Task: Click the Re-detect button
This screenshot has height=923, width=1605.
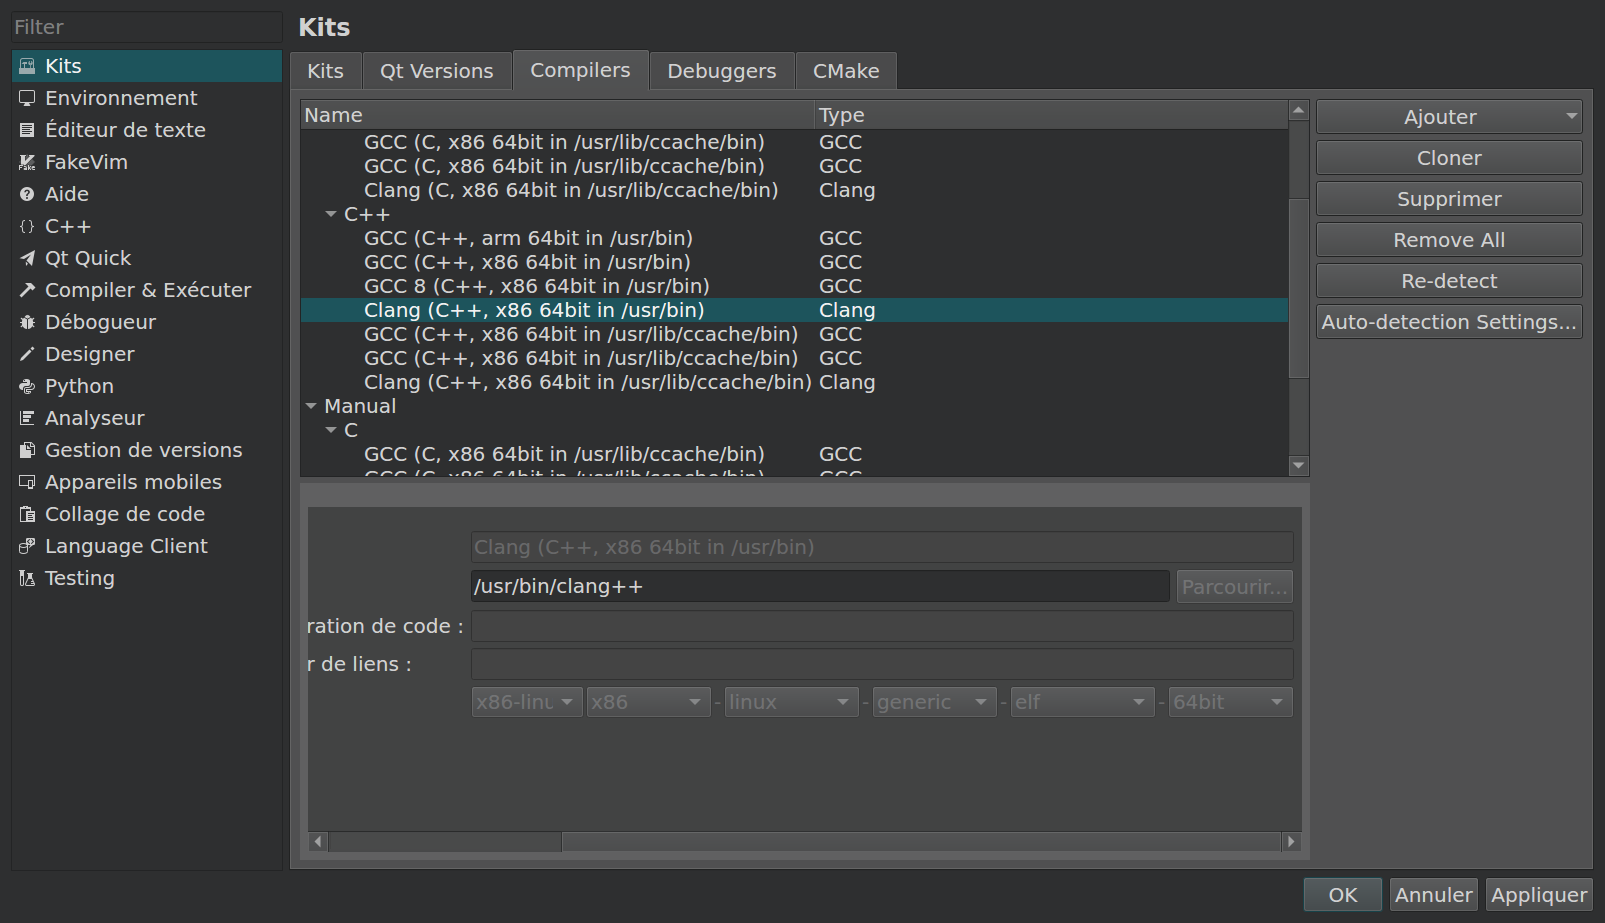Action: coord(1448,281)
